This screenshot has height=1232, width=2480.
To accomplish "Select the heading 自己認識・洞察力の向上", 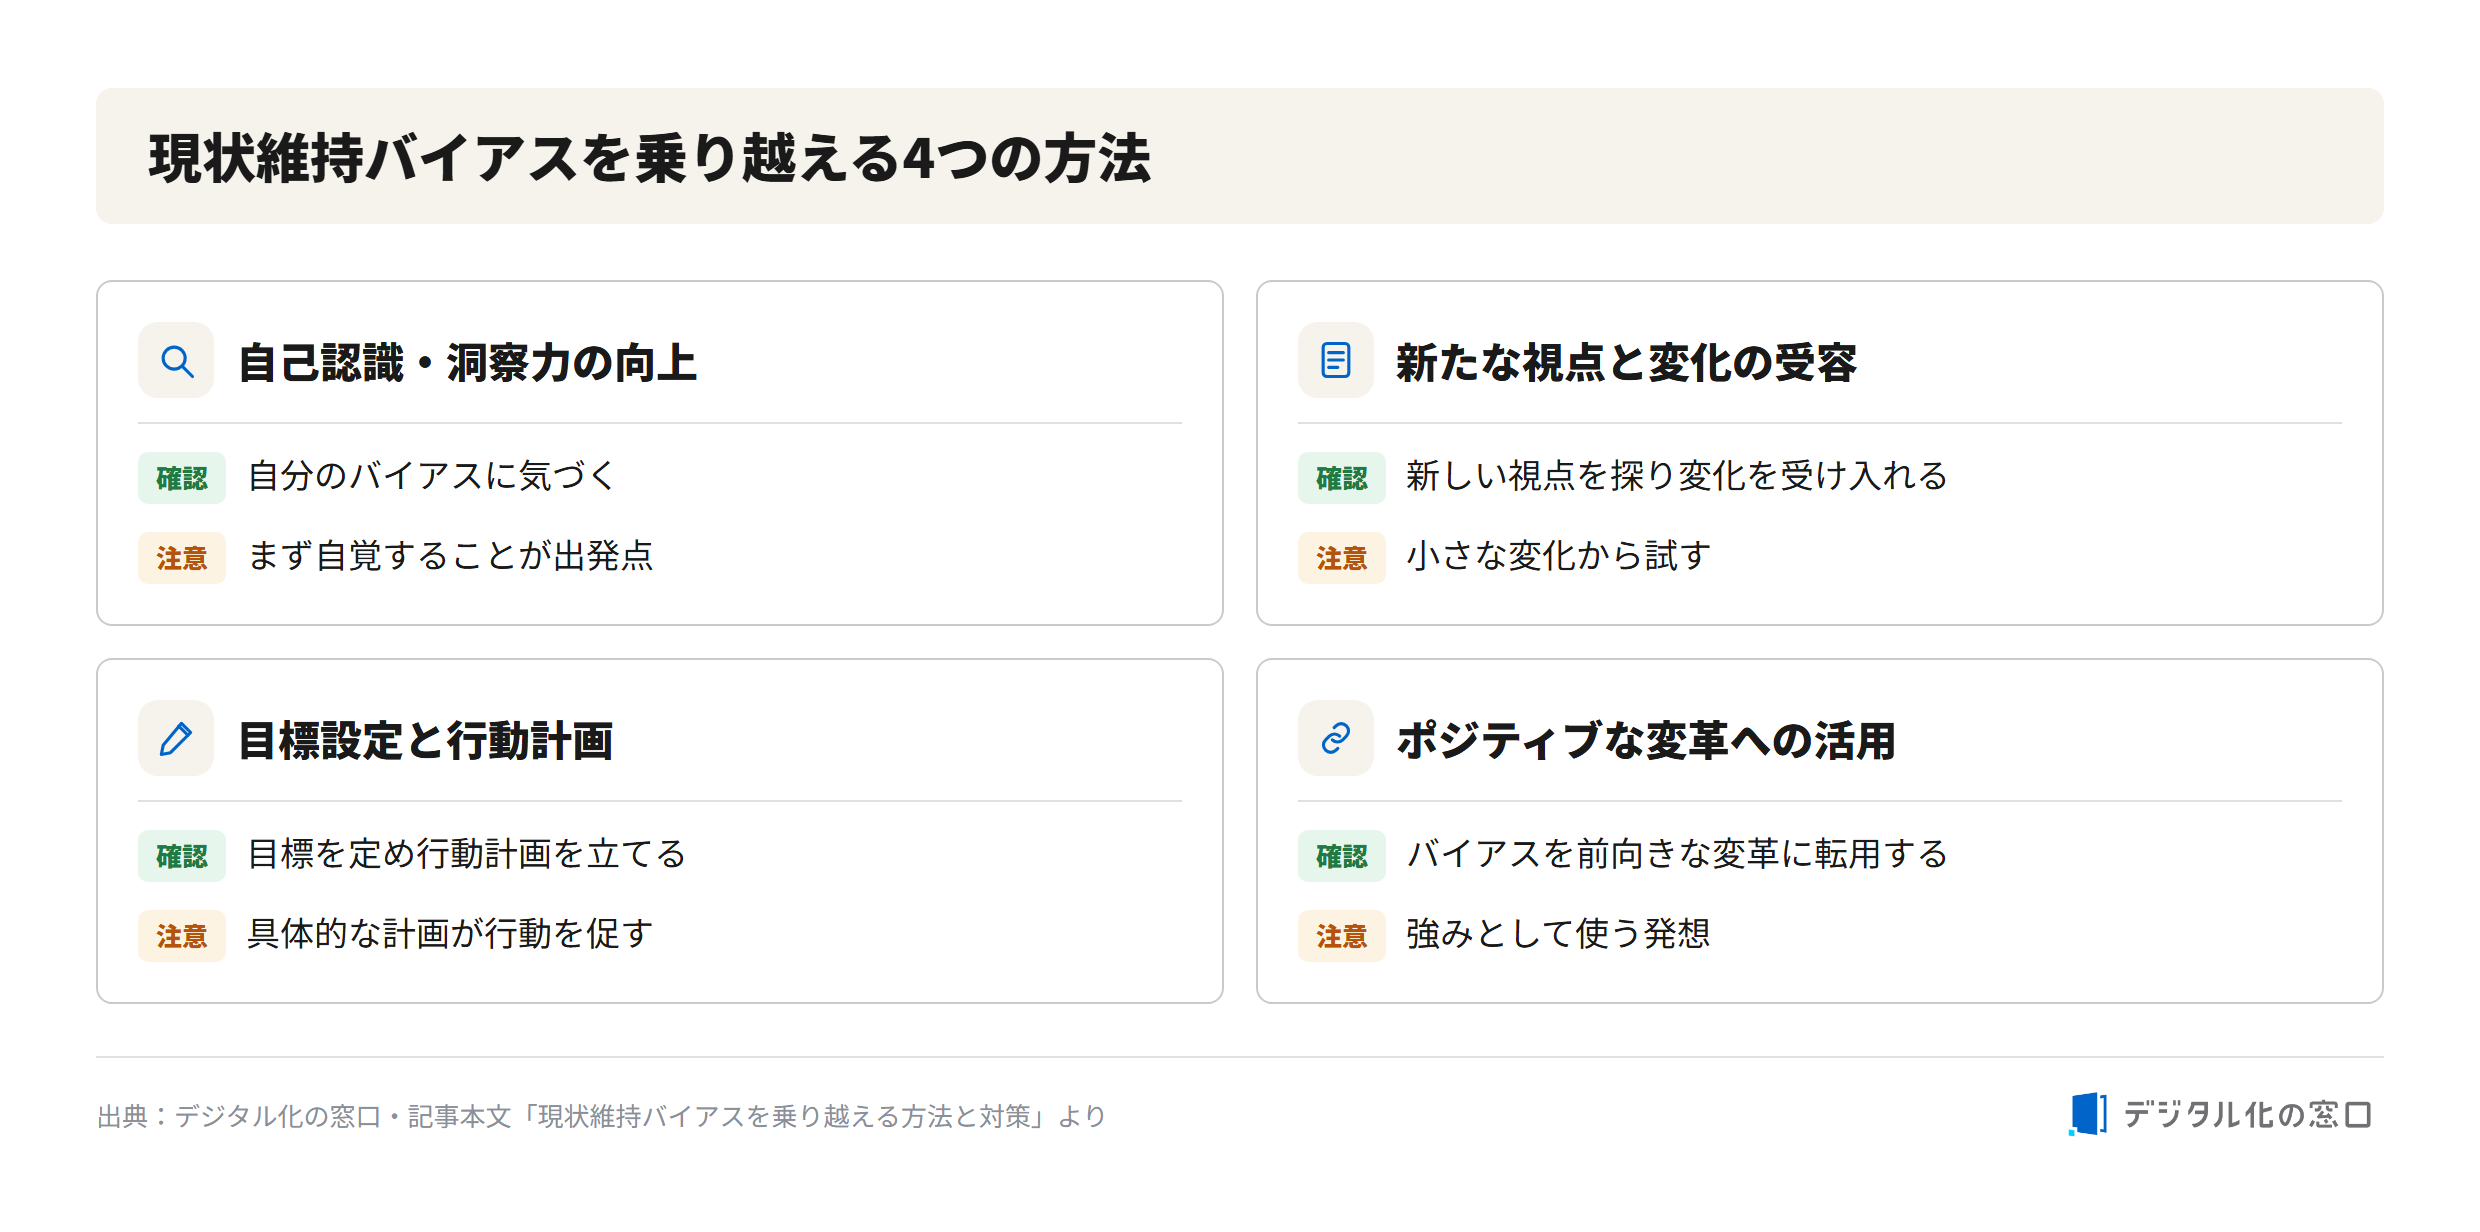I will tap(467, 362).
